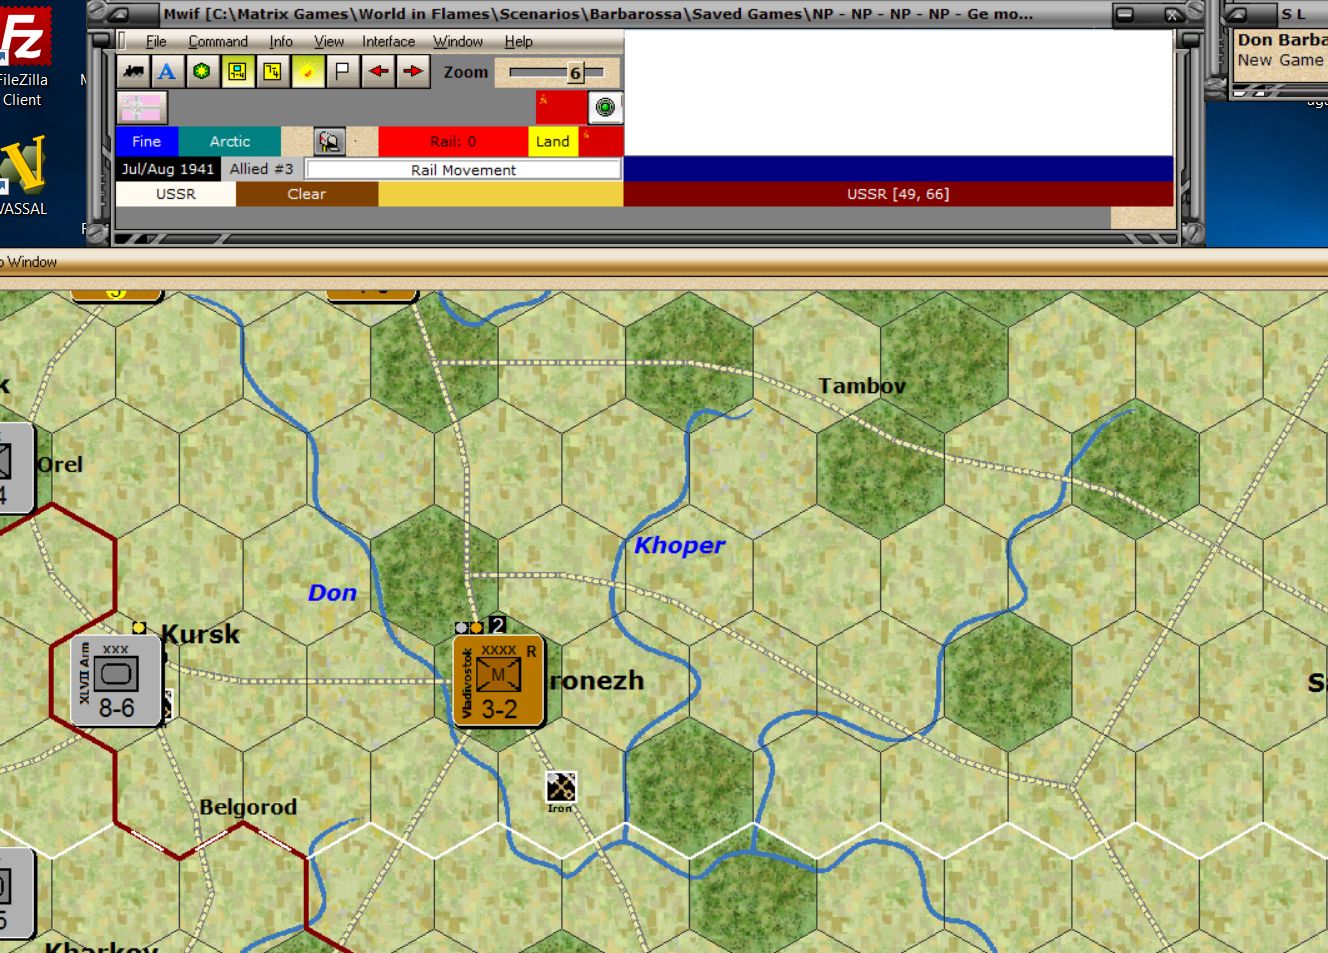
Task: Expand the Window menu
Action: pos(457,41)
